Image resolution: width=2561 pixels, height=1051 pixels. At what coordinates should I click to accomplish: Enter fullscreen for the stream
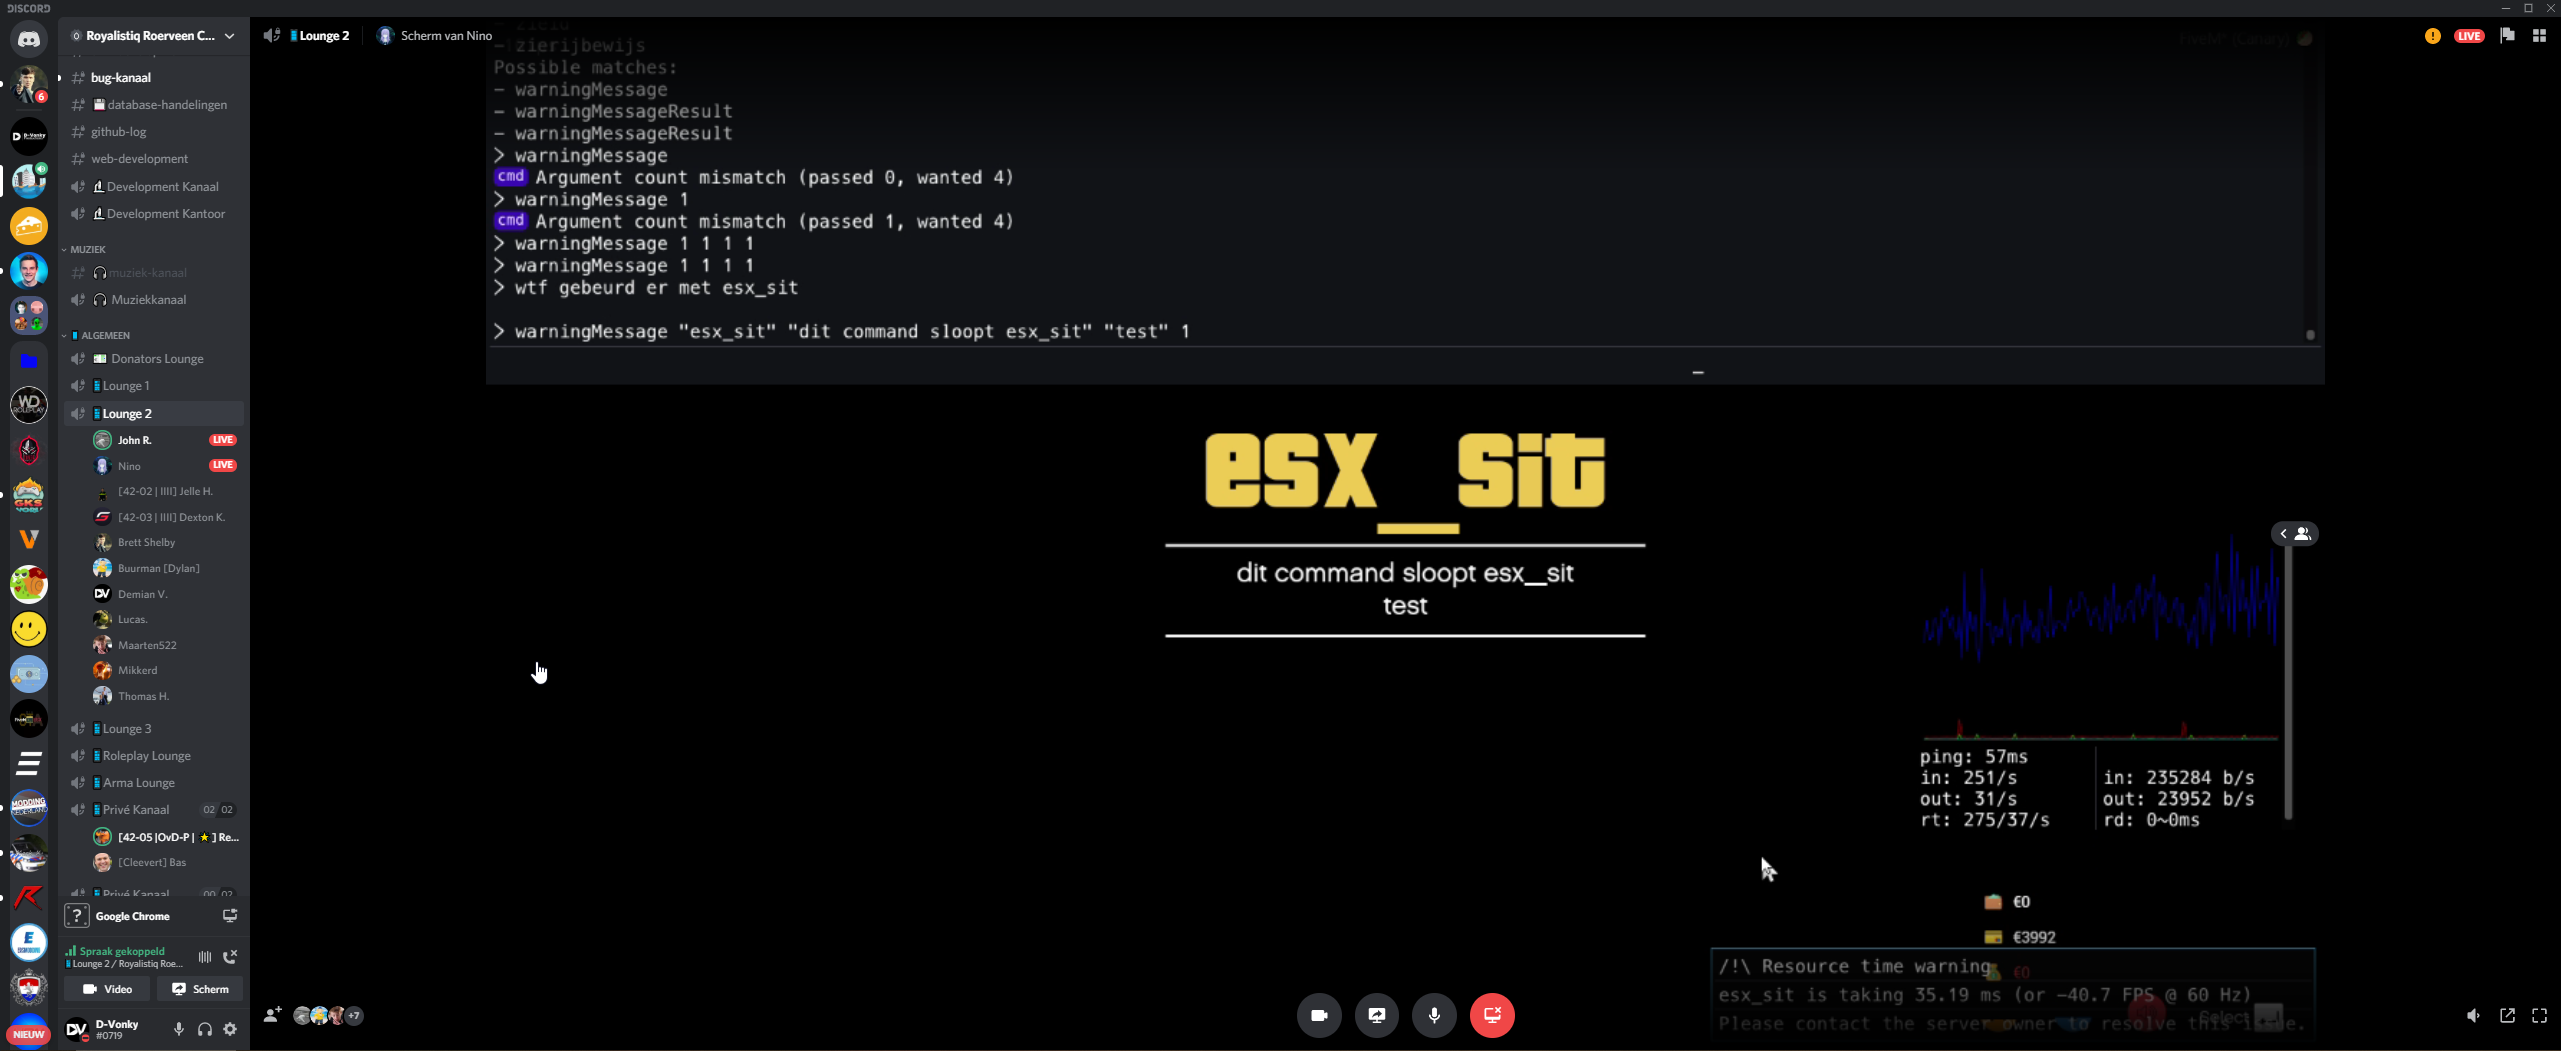pos(2538,1016)
